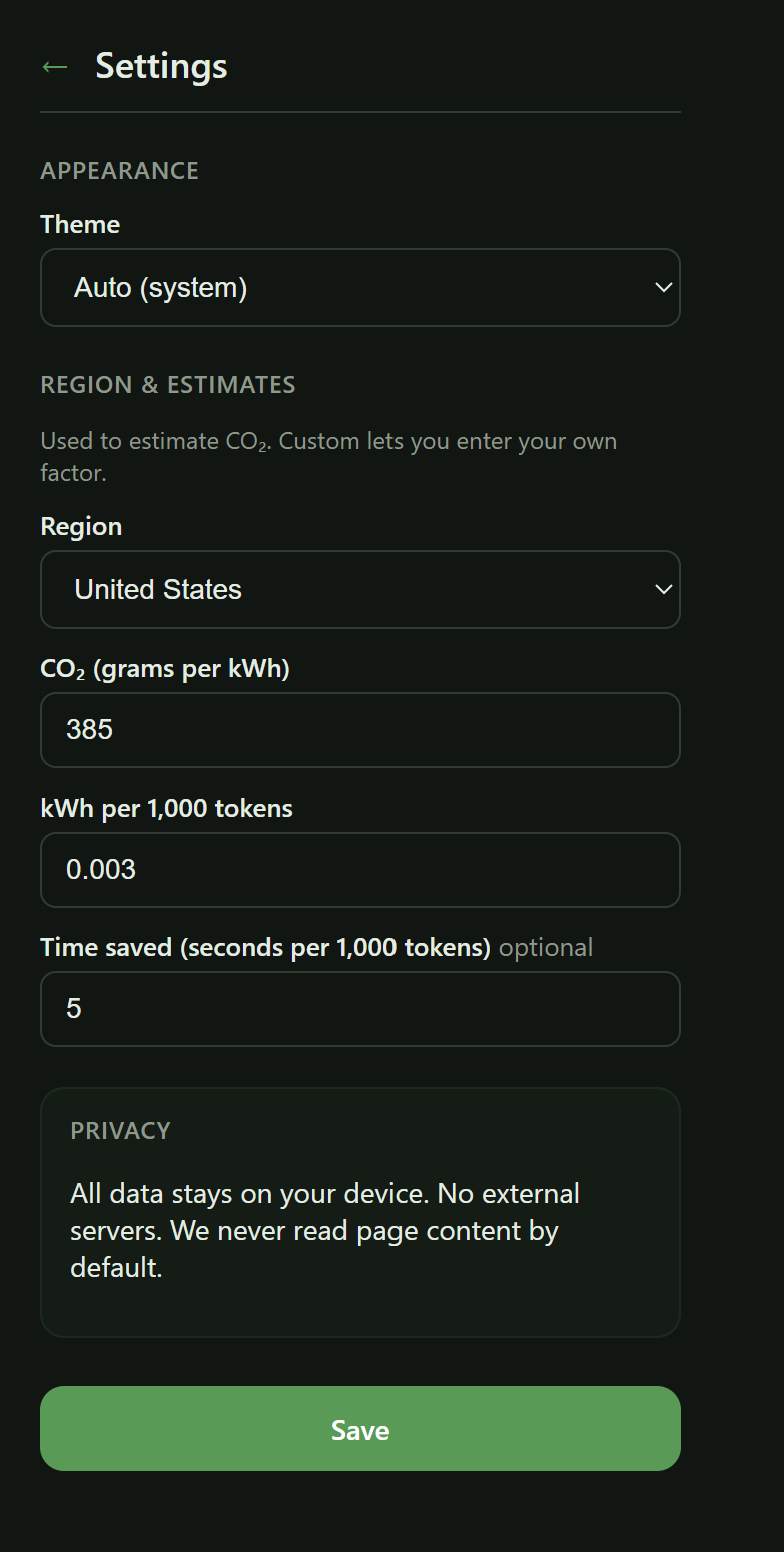Image resolution: width=784 pixels, height=1552 pixels.
Task: Focus the CO₂ grams per kWh field
Action: pyautogui.click(x=360, y=730)
